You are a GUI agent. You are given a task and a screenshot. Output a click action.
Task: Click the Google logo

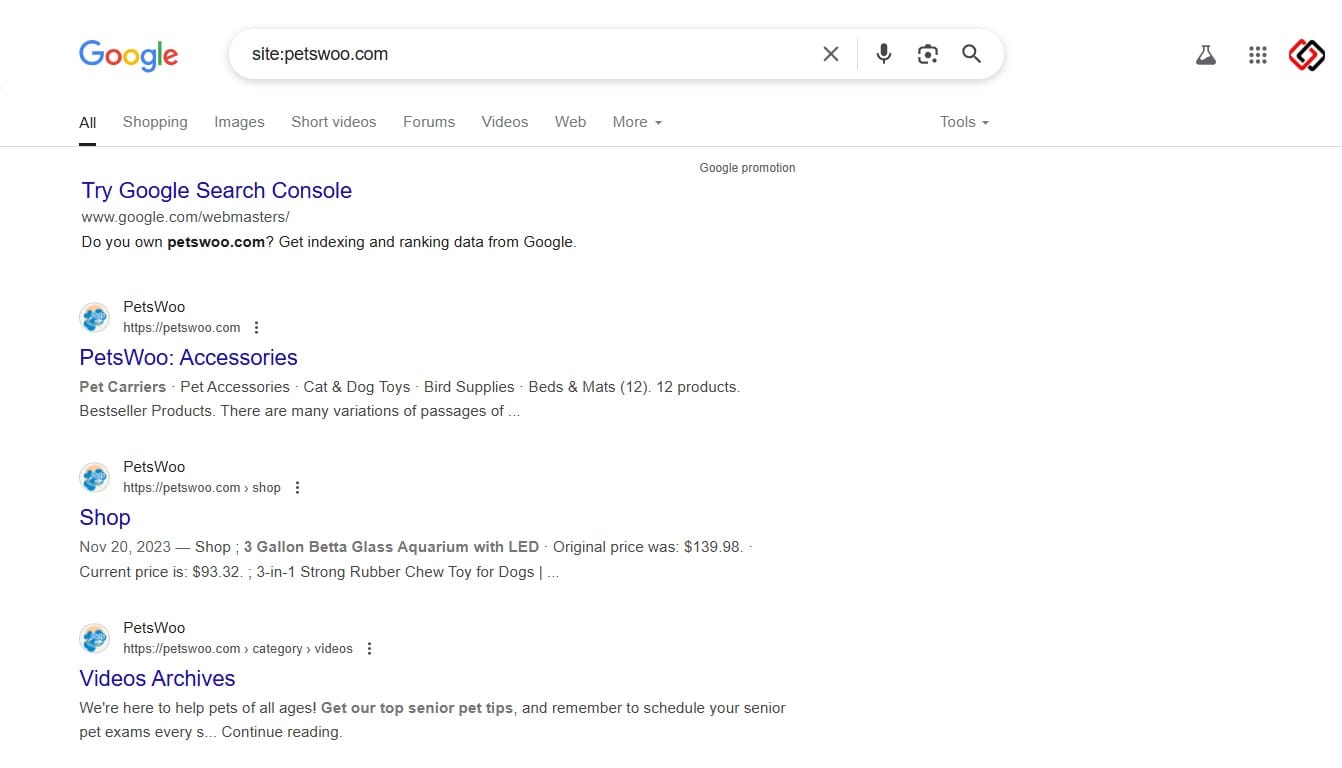[x=128, y=55]
